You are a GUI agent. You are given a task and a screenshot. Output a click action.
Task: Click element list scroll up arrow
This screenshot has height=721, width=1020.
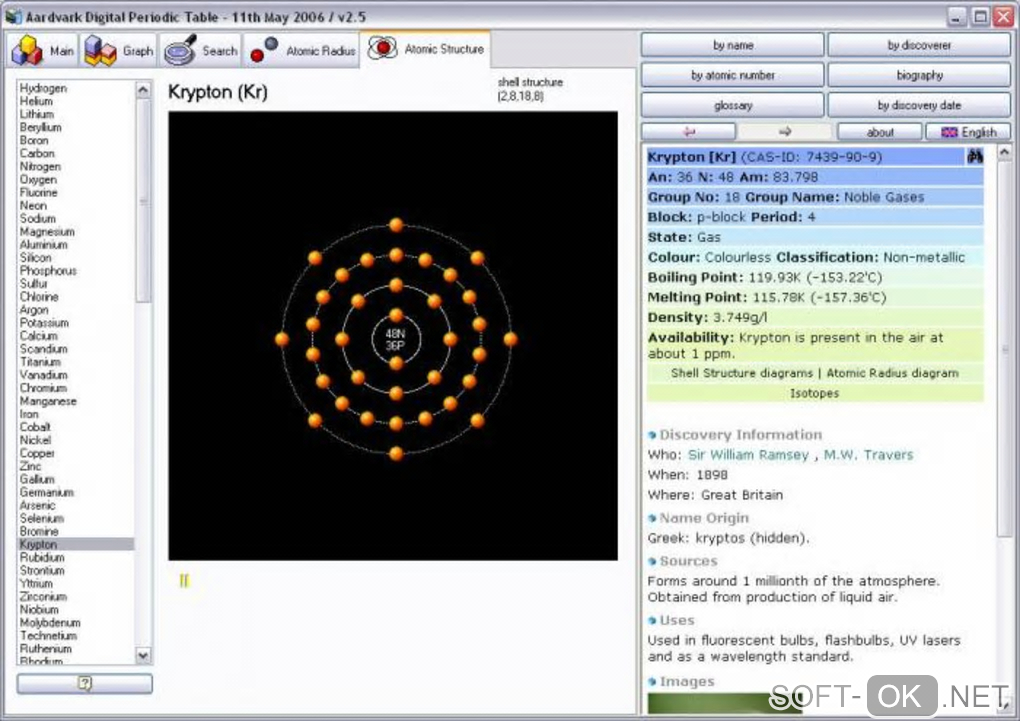click(143, 89)
